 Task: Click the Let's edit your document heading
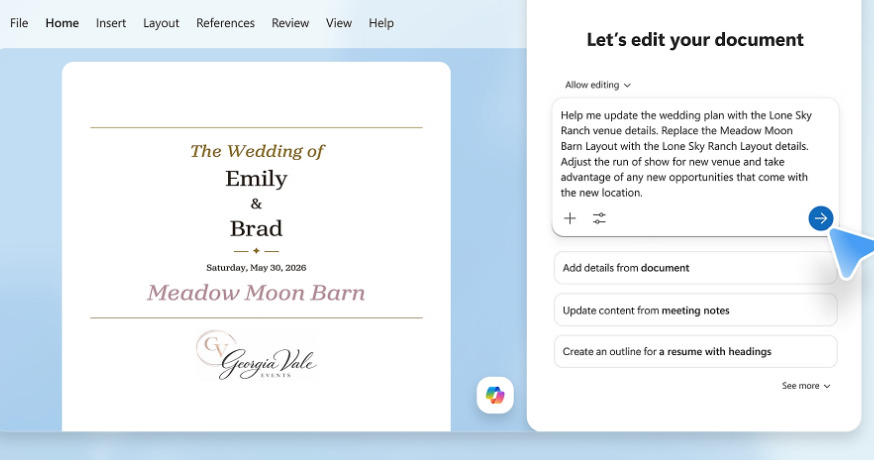coord(695,40)
